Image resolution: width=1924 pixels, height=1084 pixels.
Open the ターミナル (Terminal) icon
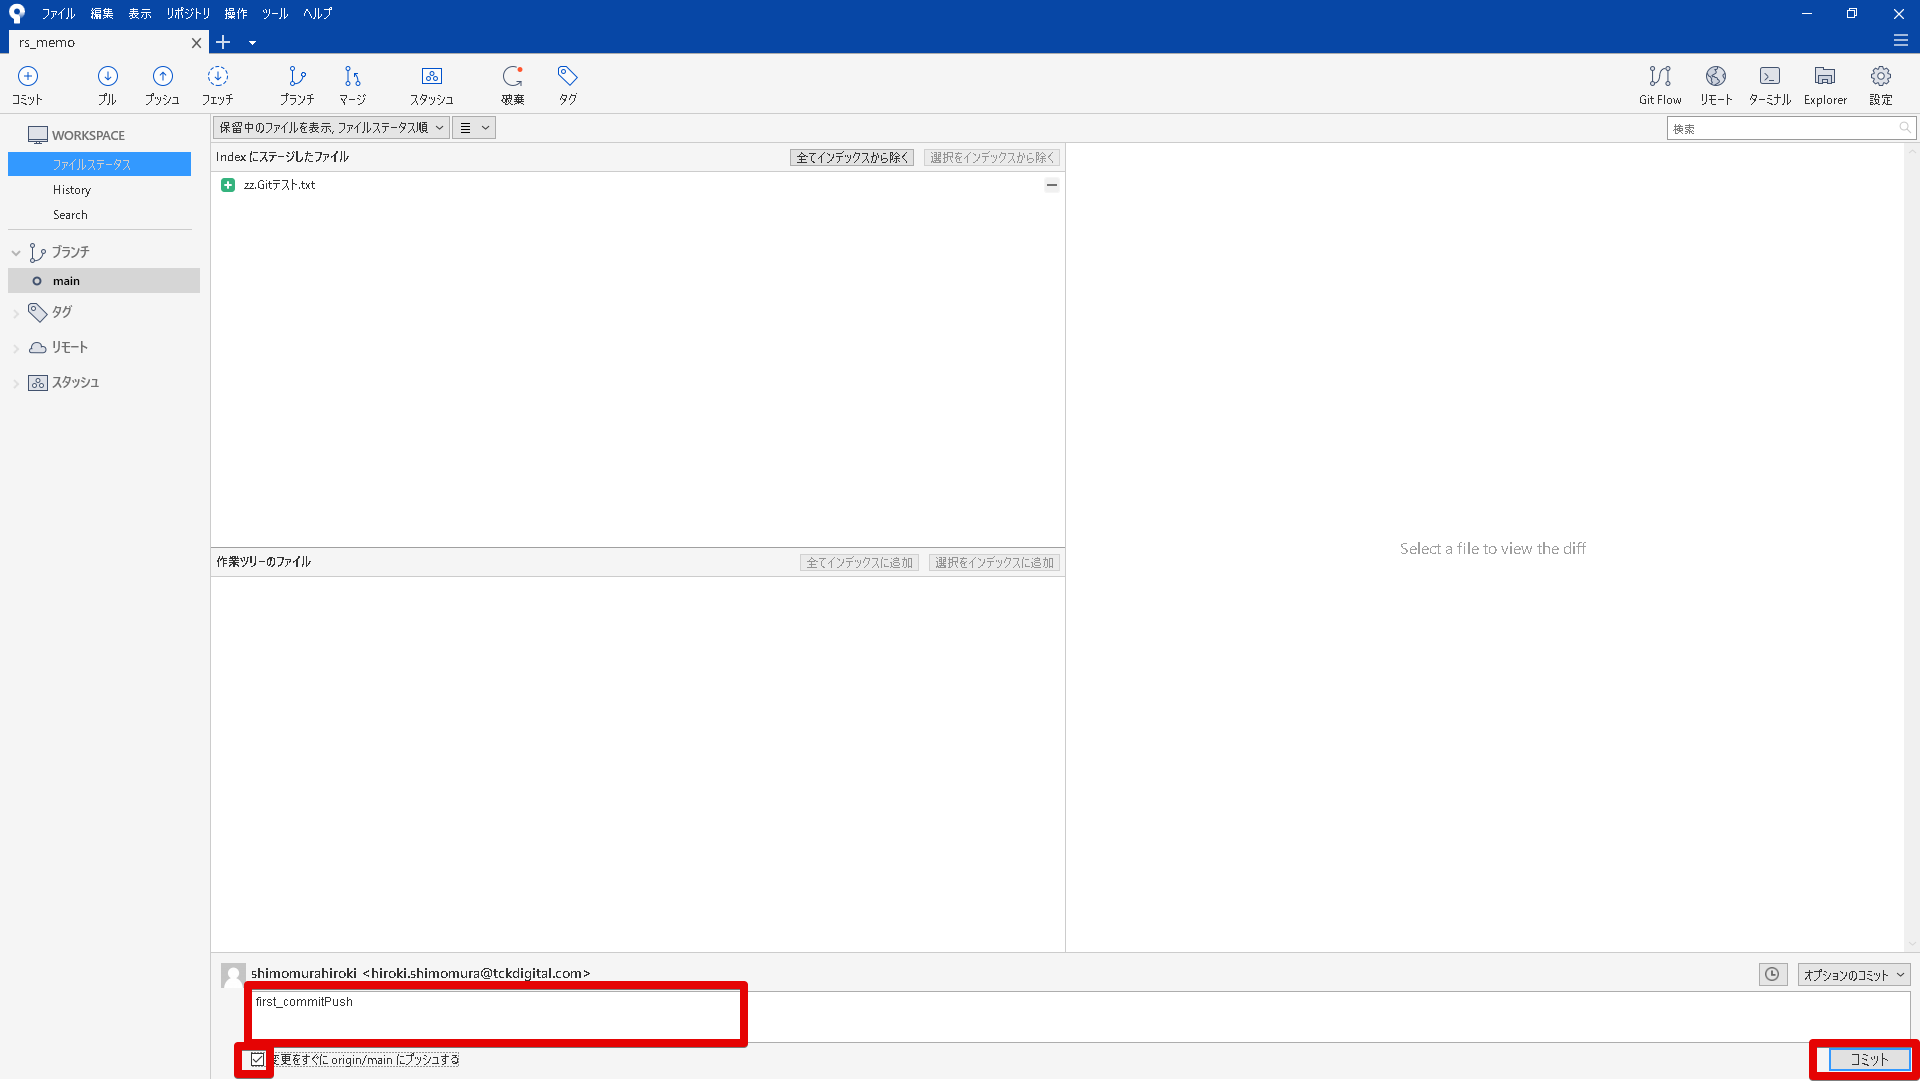(1769, 84)
